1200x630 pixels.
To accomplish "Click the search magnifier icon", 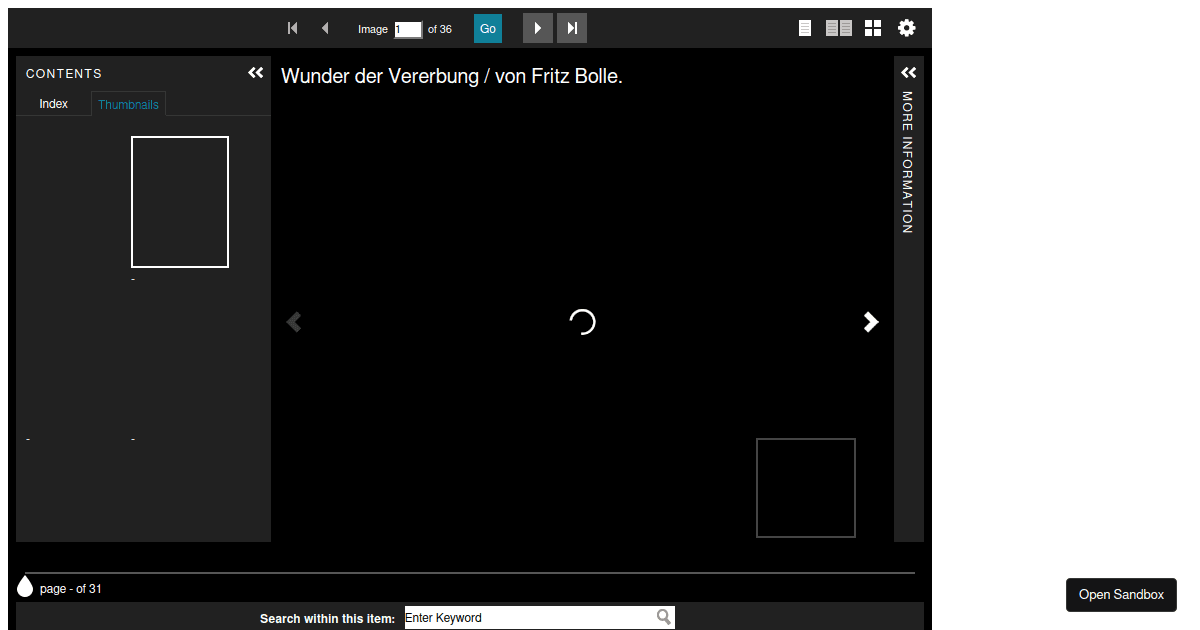I will 663,616.
